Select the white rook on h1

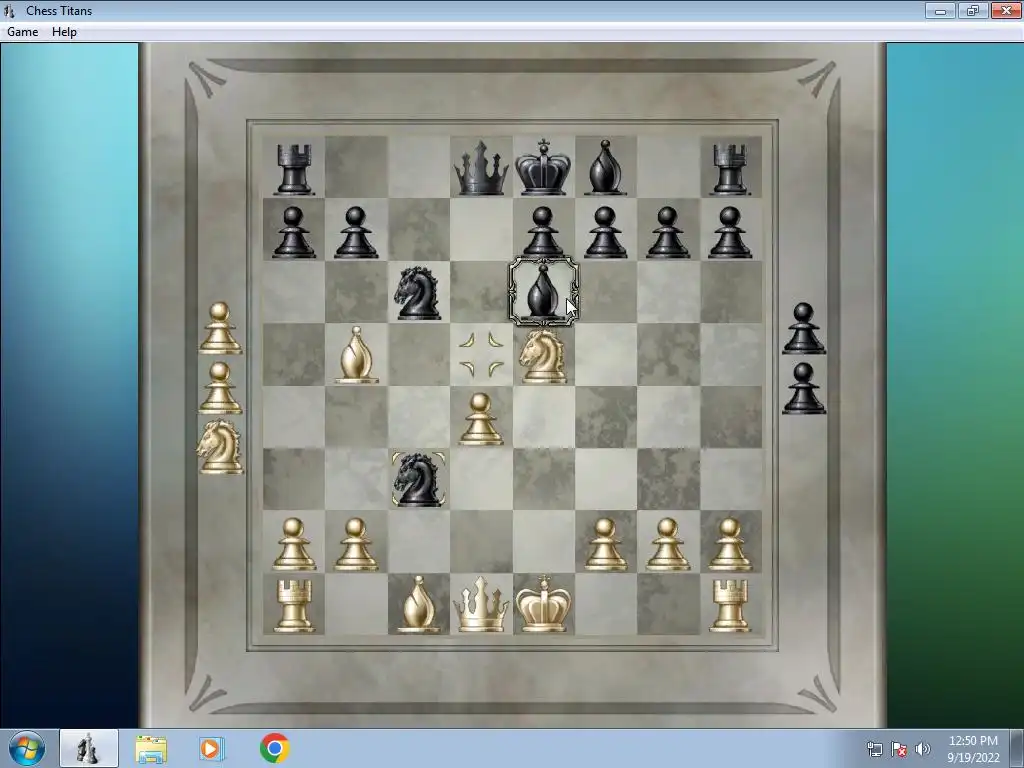tap(730, 606)
